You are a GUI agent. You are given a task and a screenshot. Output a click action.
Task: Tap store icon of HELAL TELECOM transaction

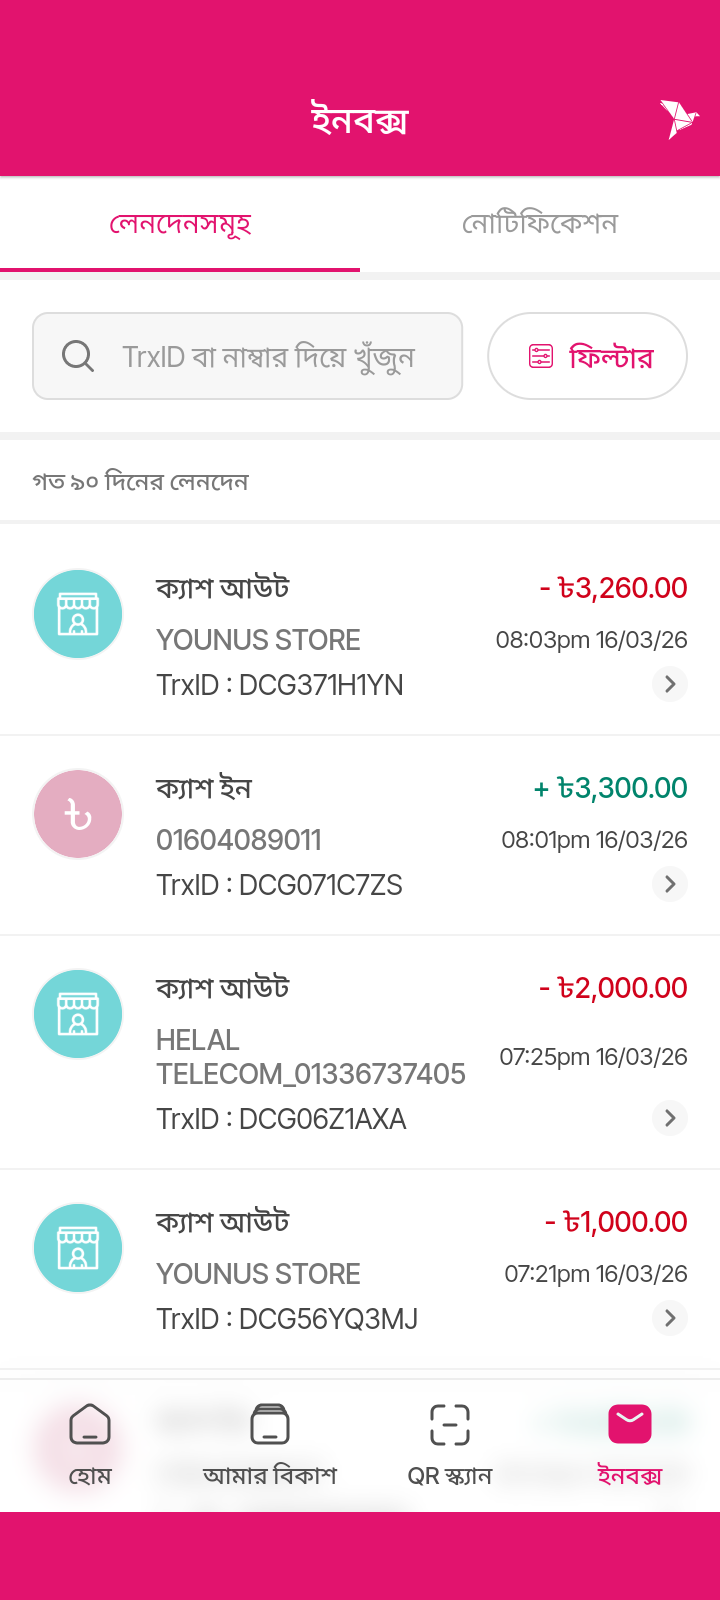78,1014
